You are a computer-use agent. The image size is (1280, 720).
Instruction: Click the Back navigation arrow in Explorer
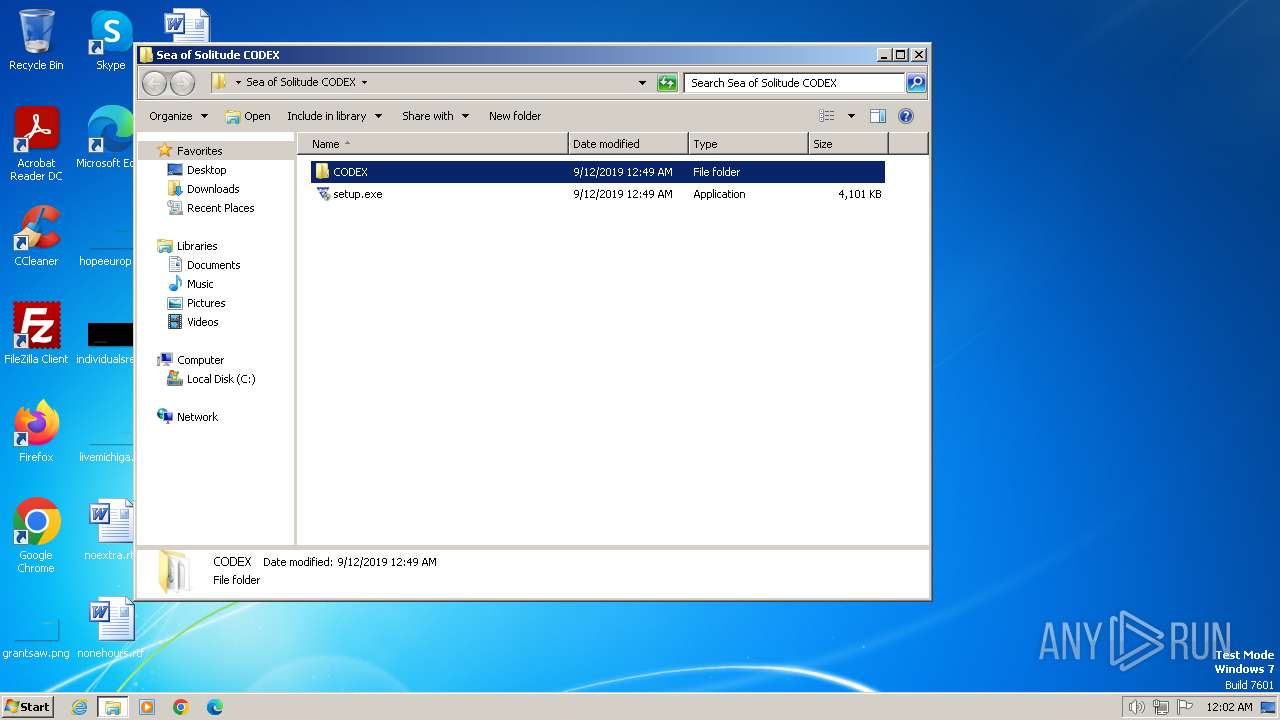(154, 83)
